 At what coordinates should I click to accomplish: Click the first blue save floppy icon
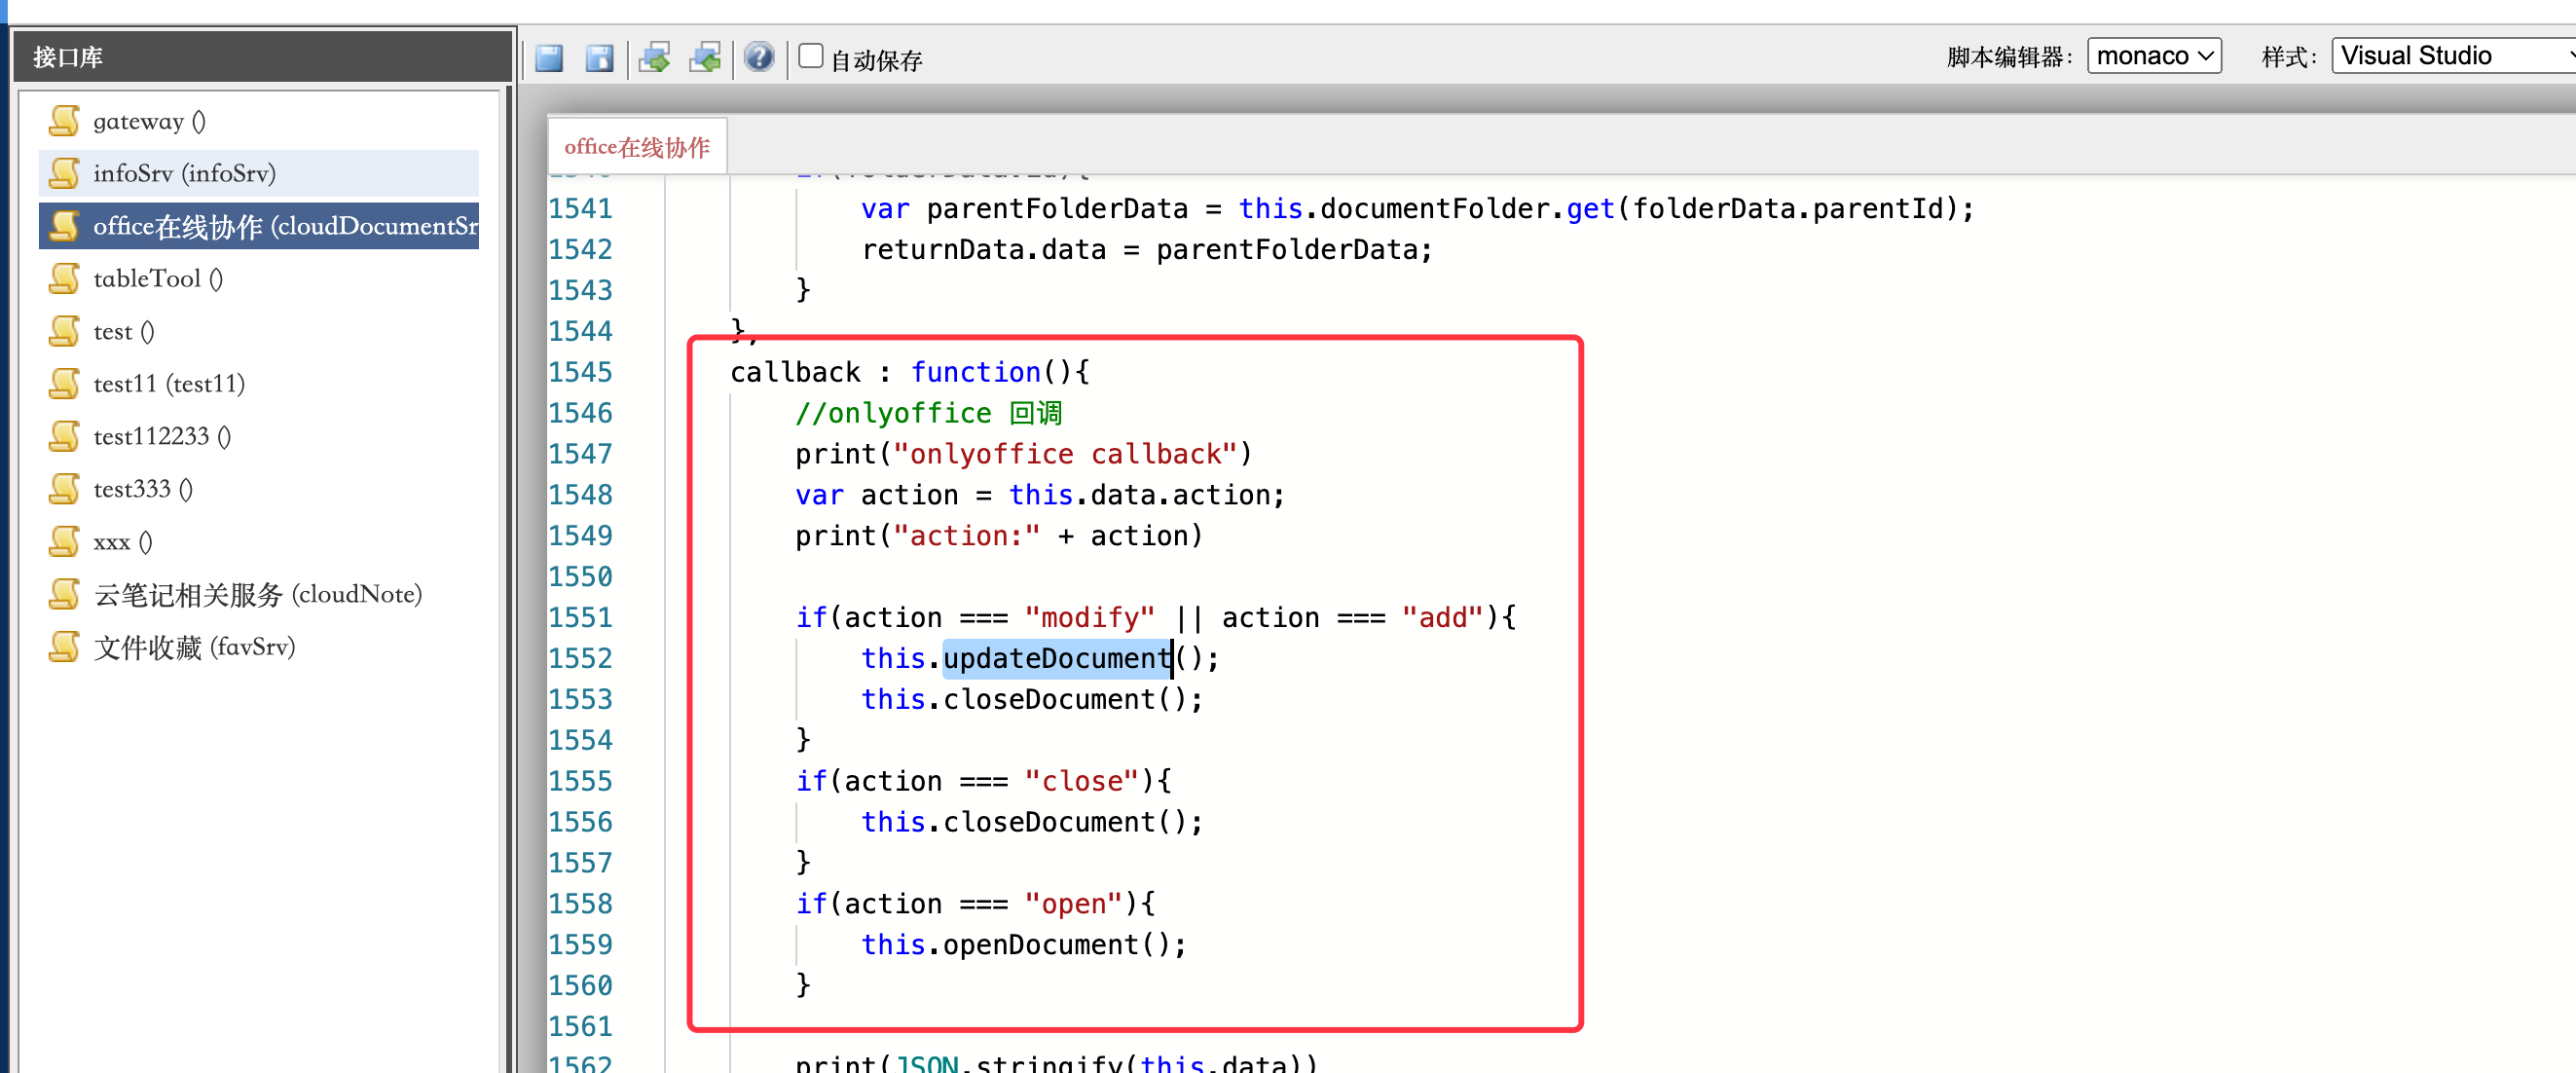click(x=549, y=58)
